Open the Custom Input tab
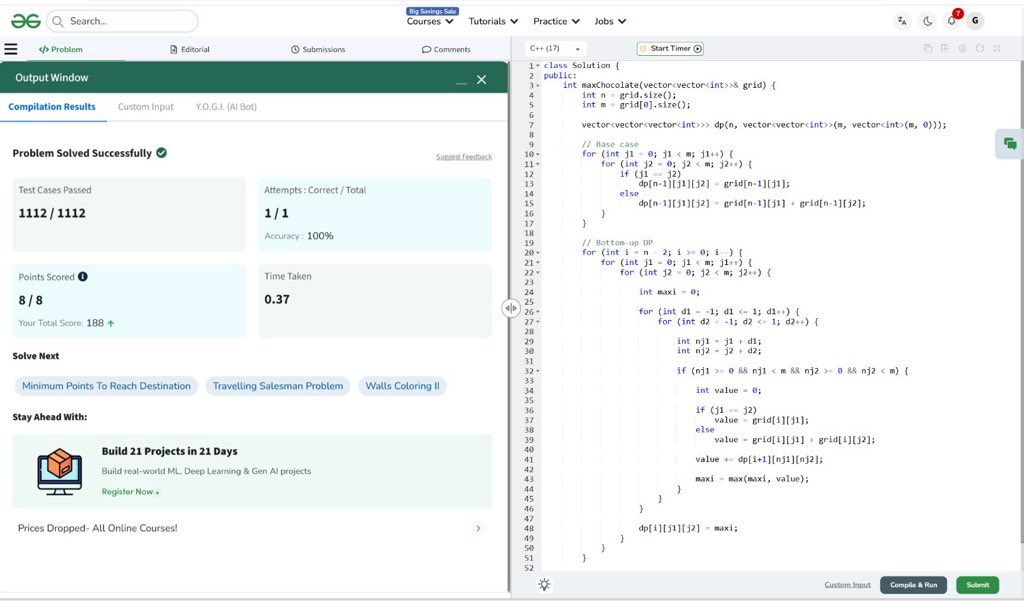This screenshot has width=1024, height=601. click(x=146, y=107)
